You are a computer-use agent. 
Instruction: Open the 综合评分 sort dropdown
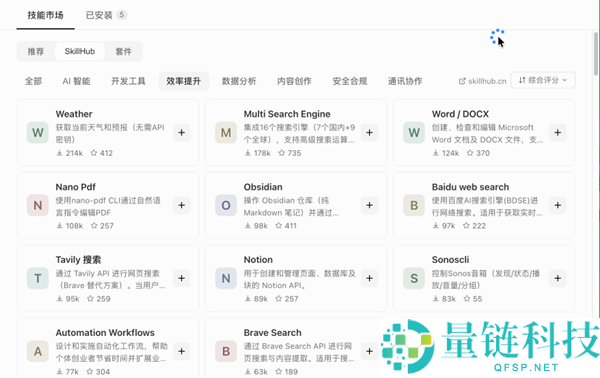543,80
